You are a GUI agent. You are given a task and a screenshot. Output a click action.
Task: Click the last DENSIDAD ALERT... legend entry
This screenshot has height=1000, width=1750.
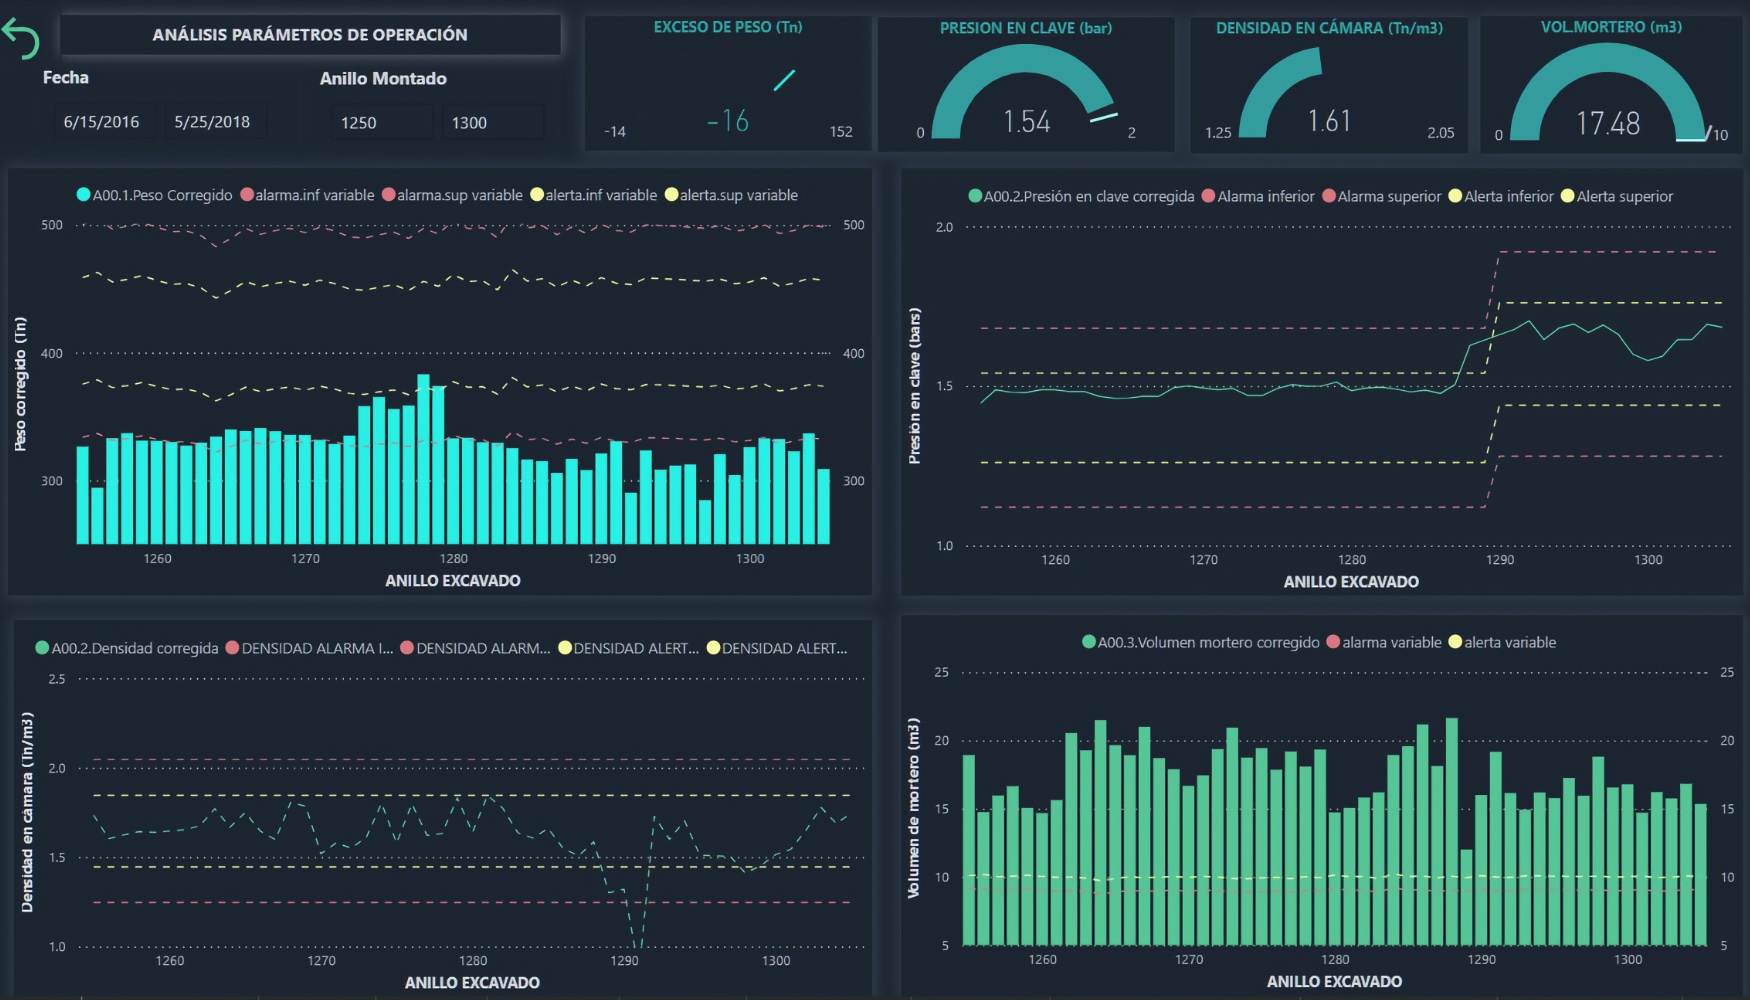(777, 648)
